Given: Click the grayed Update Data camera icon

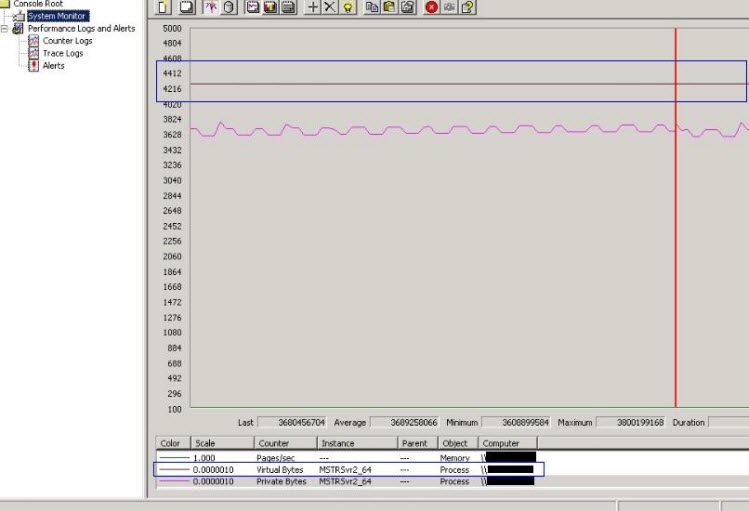Looking at the screenshot, I should [449, 7].
